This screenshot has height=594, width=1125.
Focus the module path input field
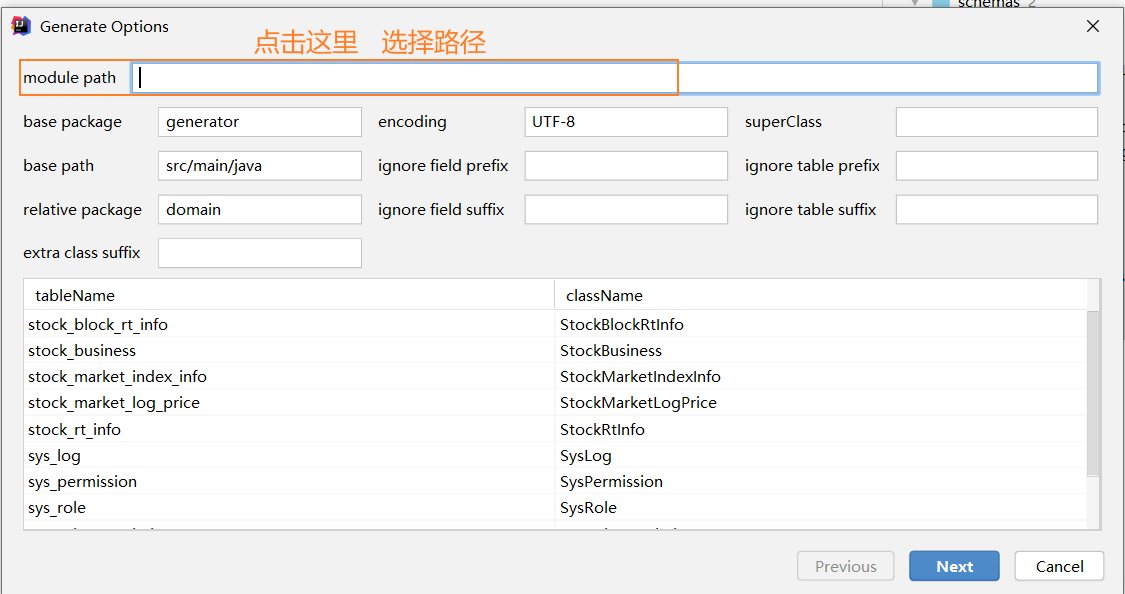pos(615,78)
